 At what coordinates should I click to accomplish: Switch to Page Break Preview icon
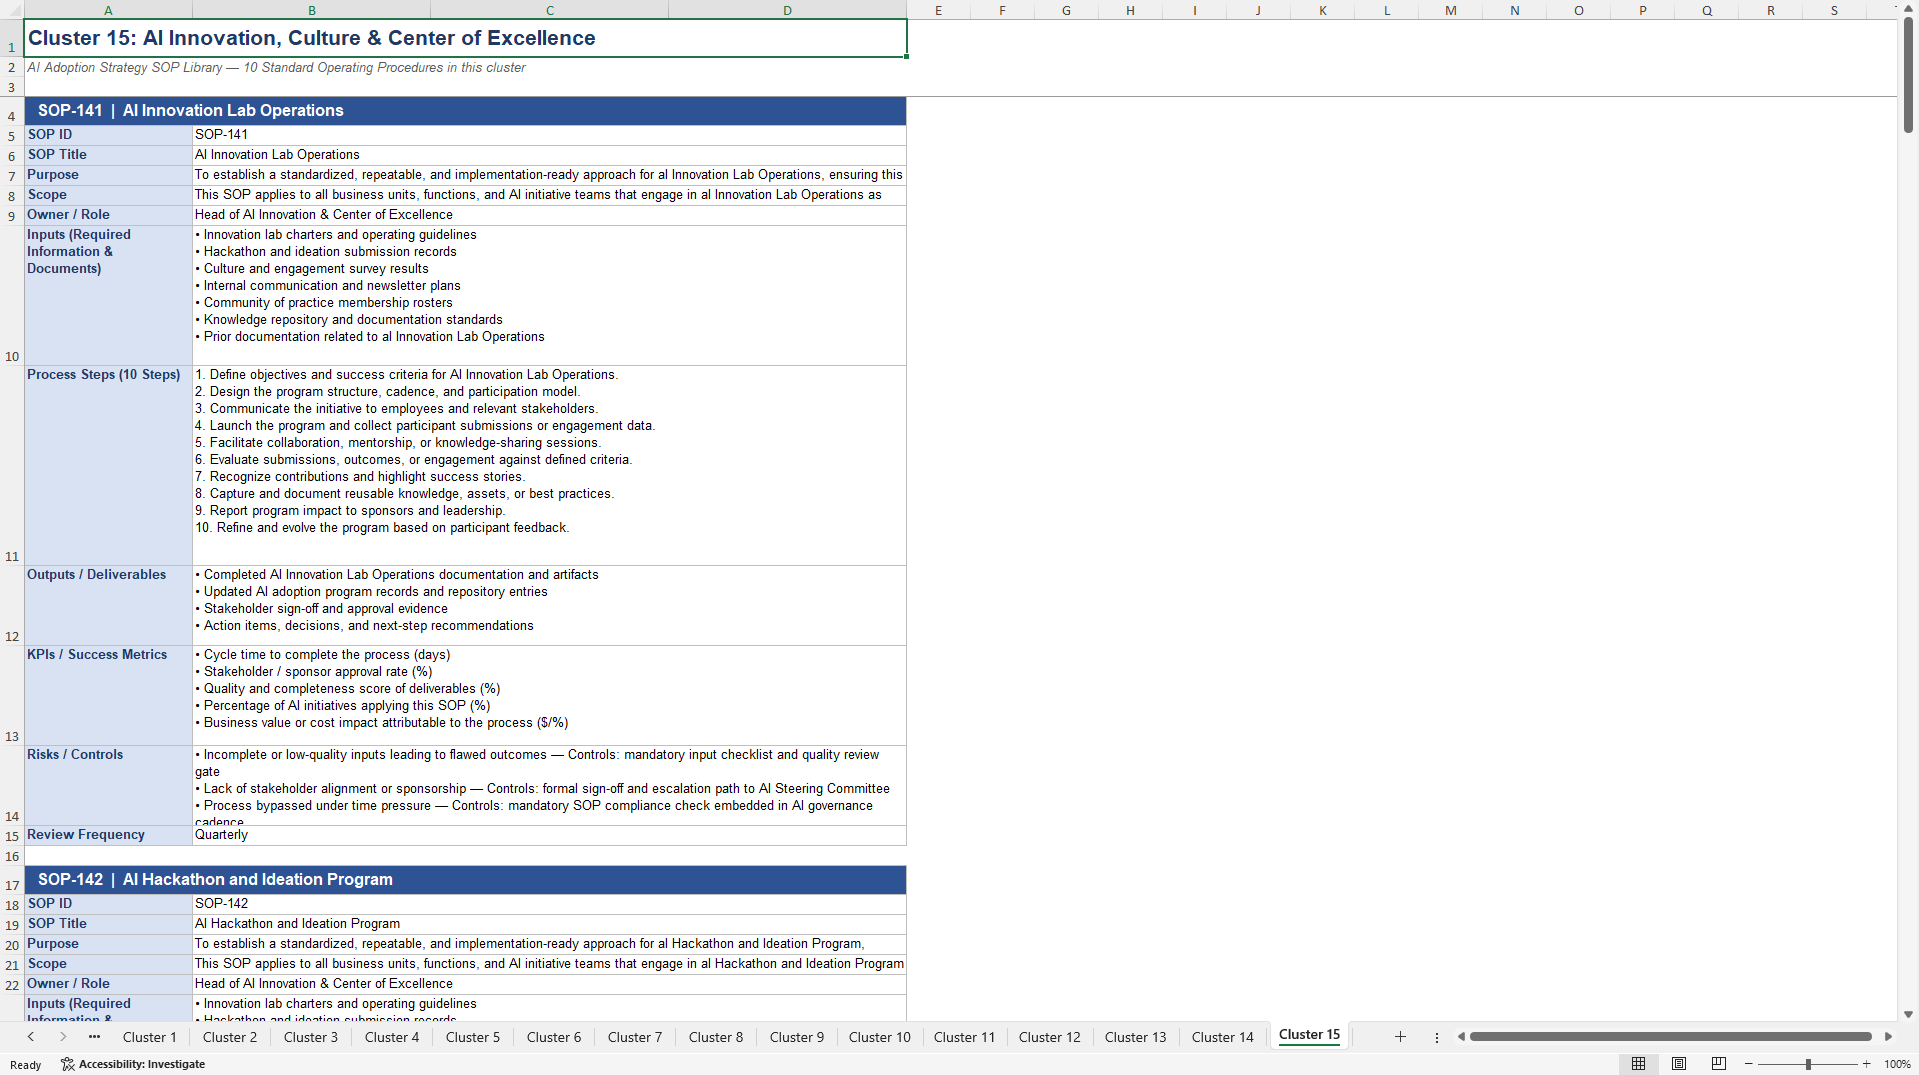click(1719, 1064)
